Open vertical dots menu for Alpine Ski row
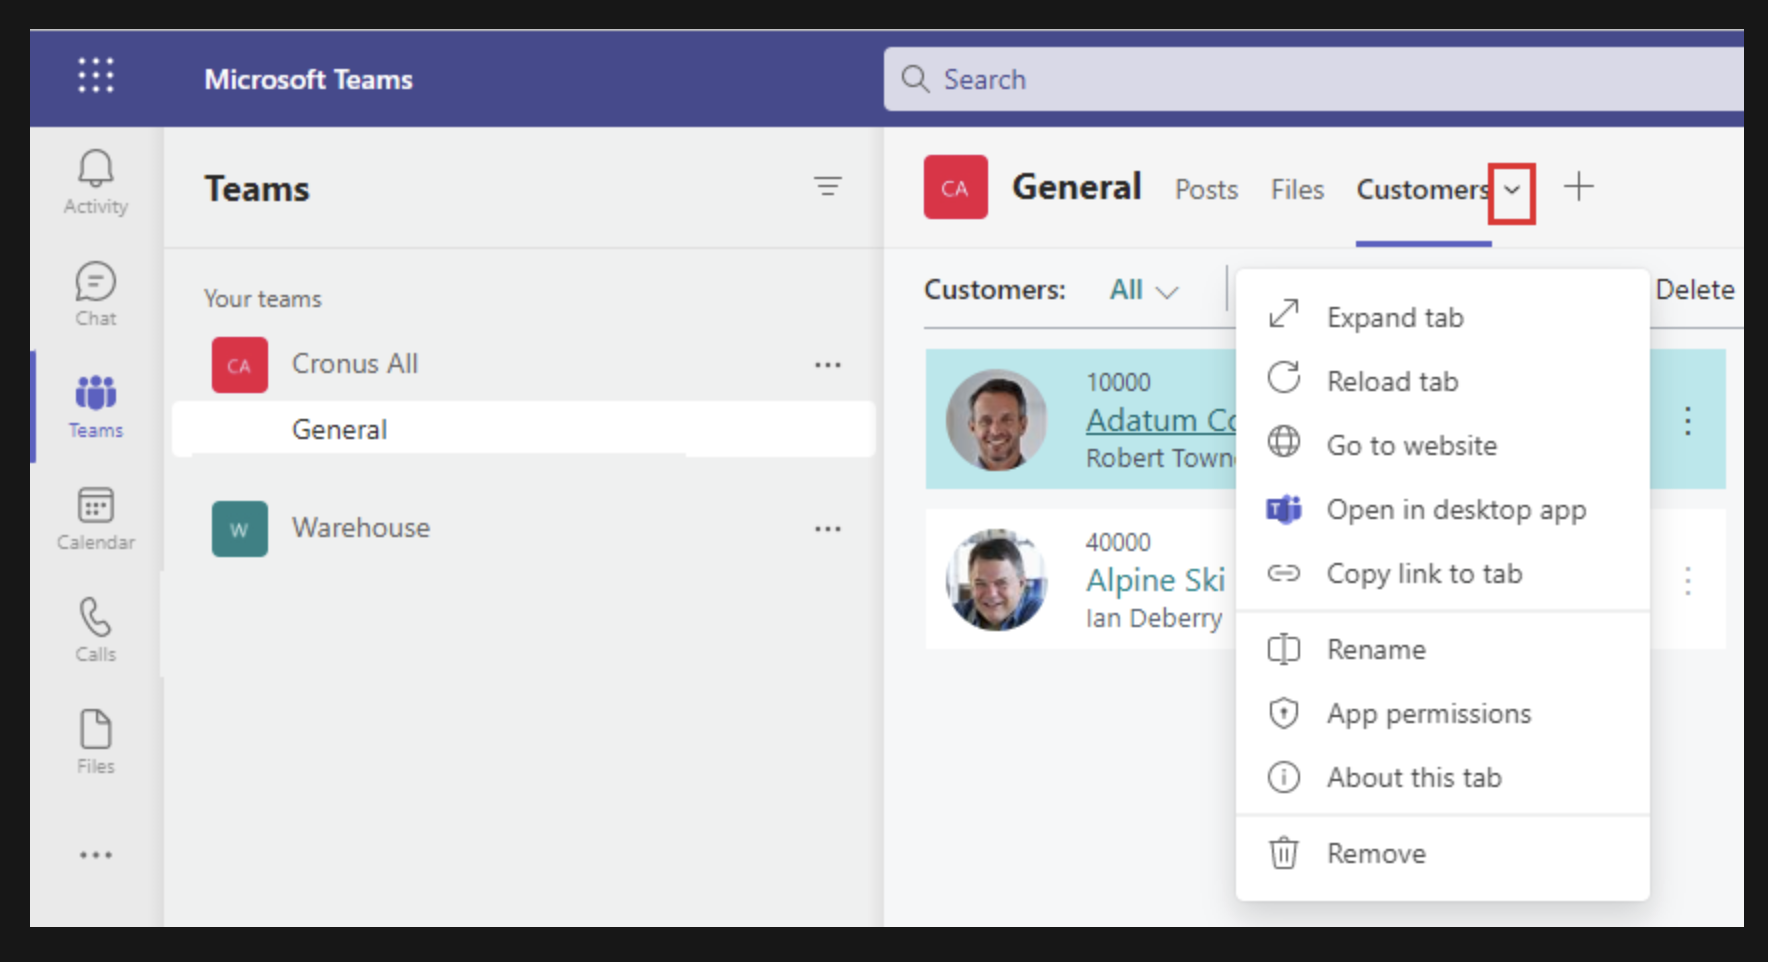Image resolution: width=1768 pixels, height=962 pixels. point(1687,581)
